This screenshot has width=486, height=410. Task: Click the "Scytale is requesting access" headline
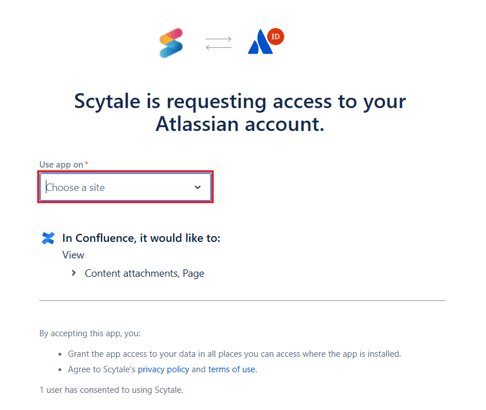pos(240,113)
